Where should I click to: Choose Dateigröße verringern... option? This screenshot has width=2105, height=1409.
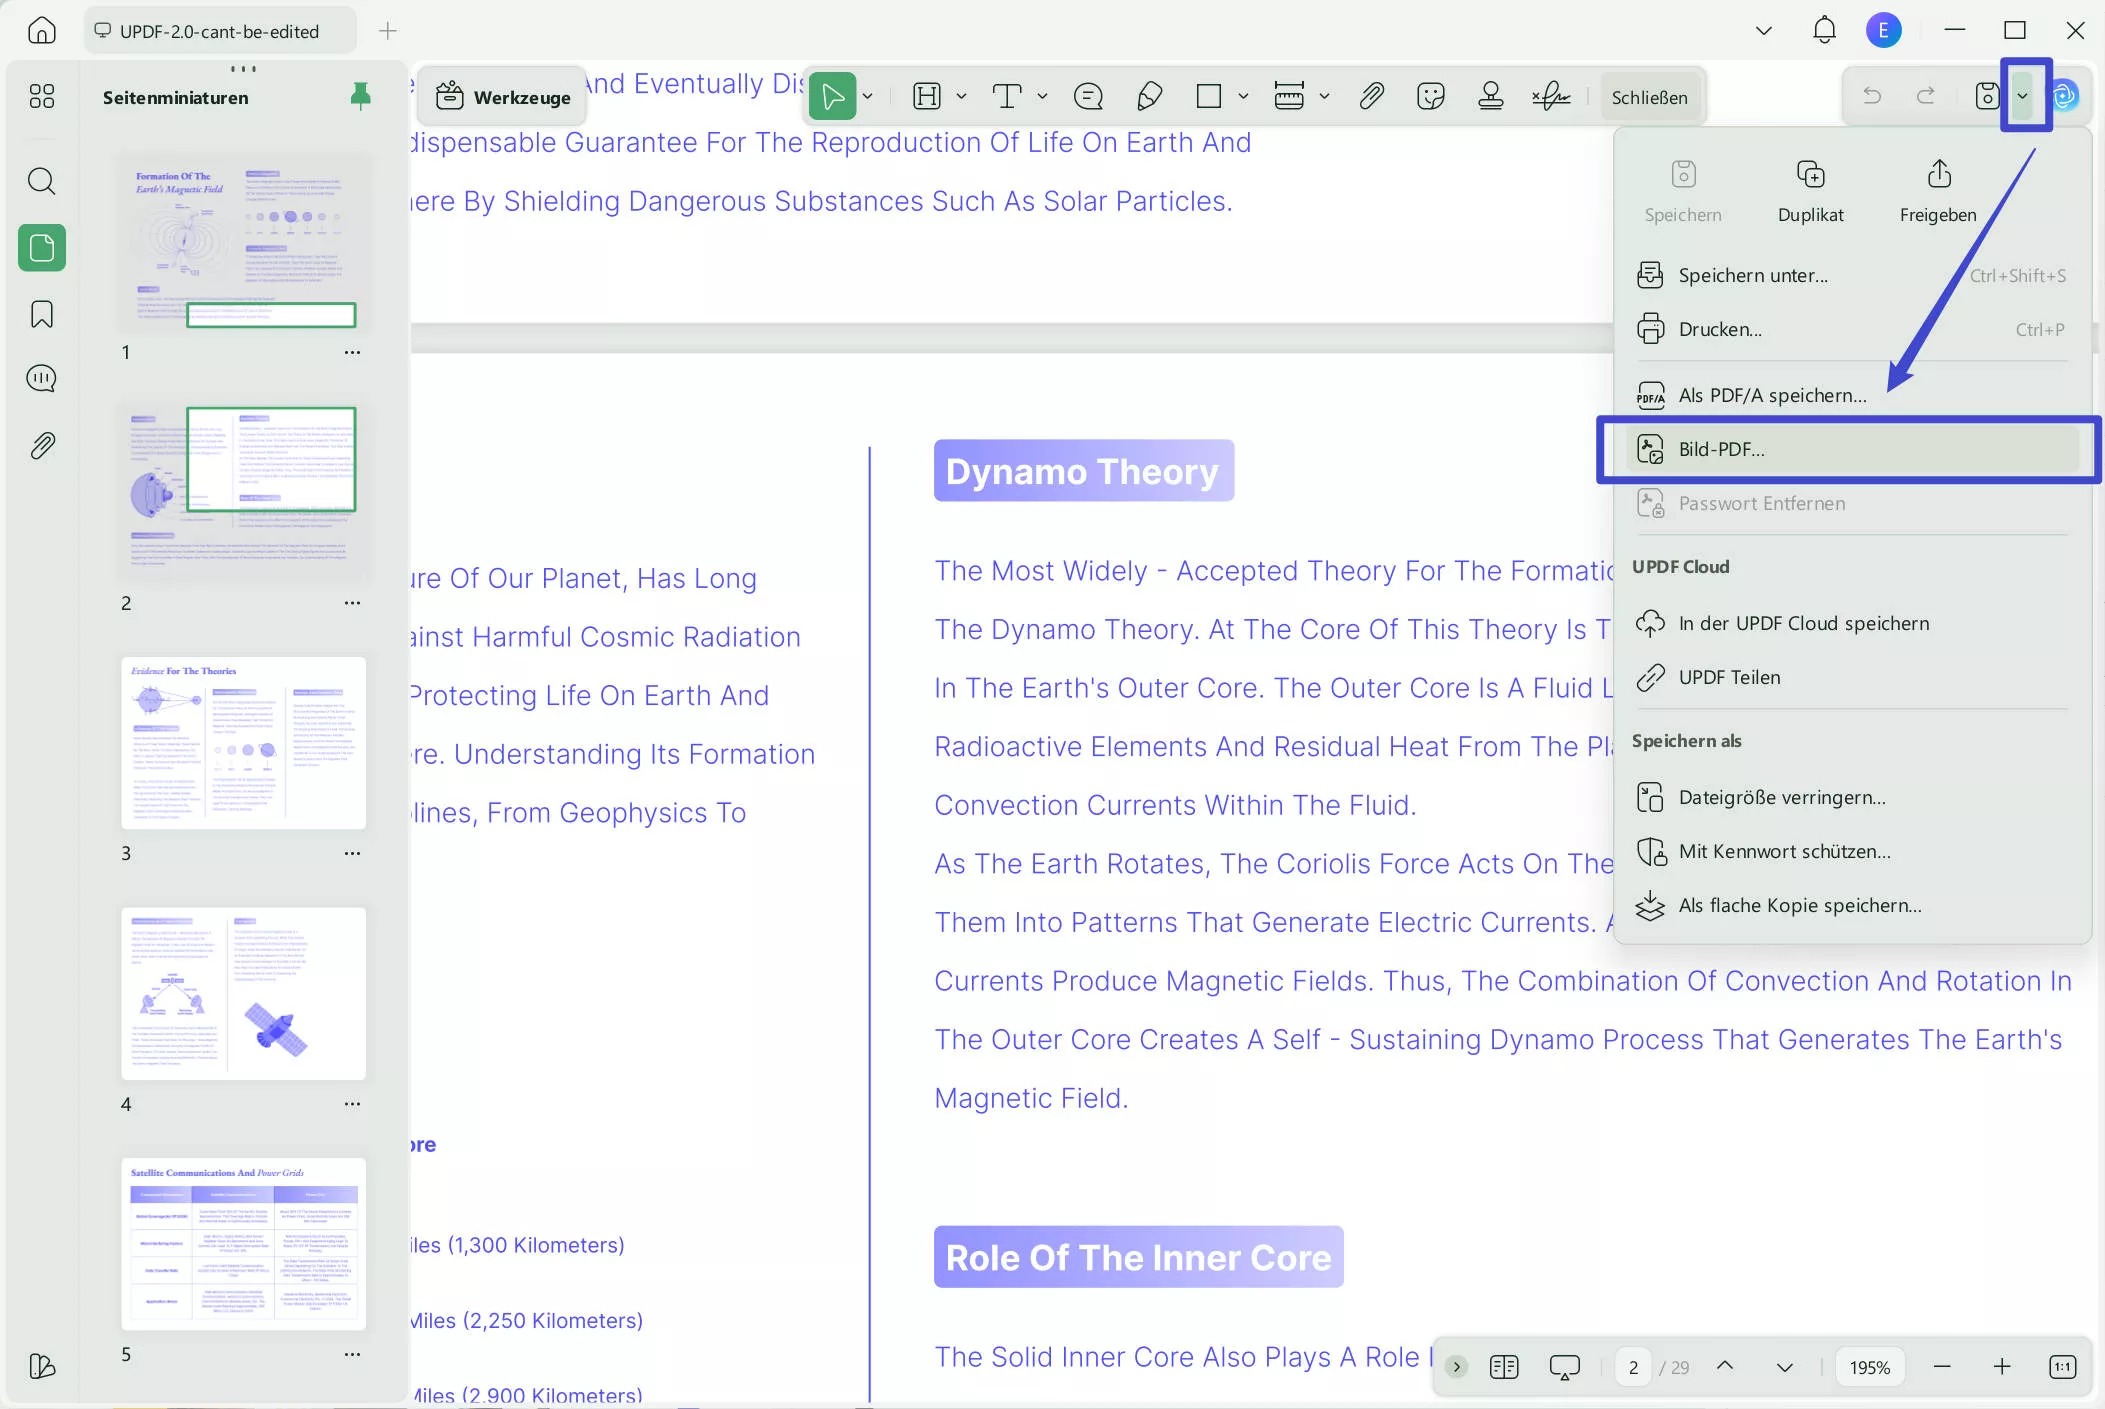tap(1781, 797)
